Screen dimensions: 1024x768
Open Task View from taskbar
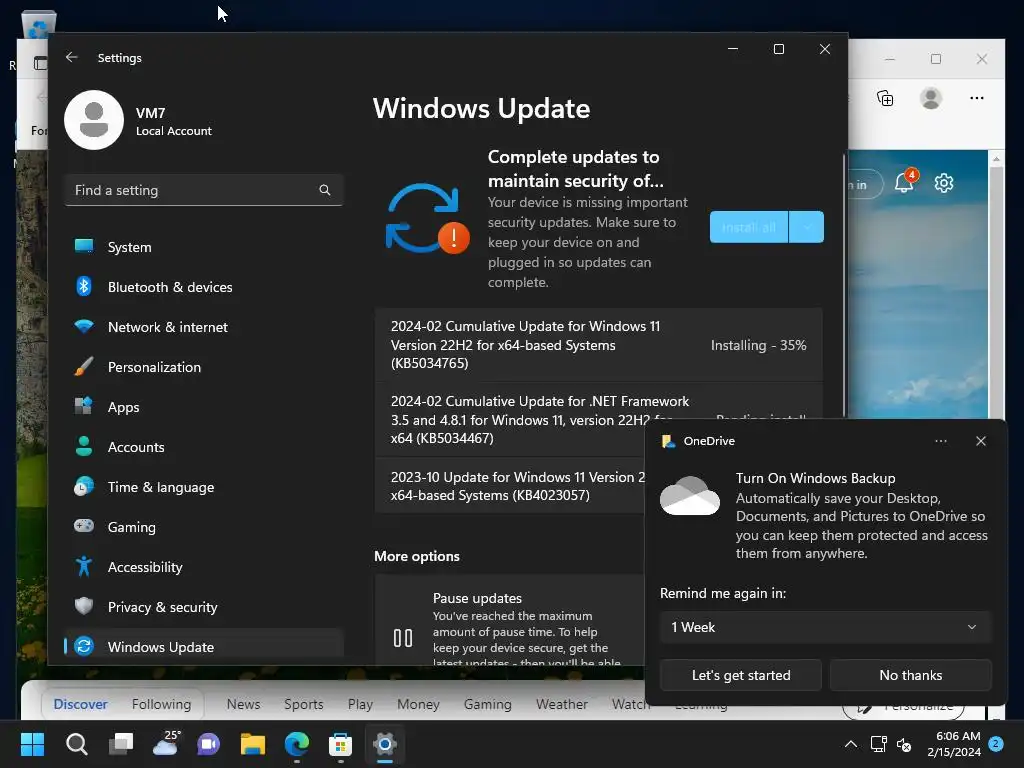[x=121, y=744]
